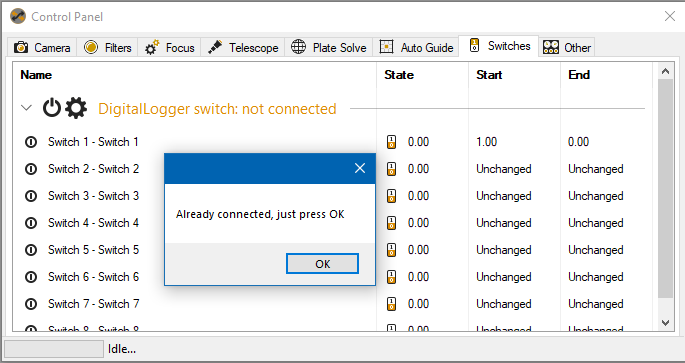The width and height of the screenshot is (685, 363).
Task: Click the scrollbar up arrow
Action: click(x=665, y=71)
